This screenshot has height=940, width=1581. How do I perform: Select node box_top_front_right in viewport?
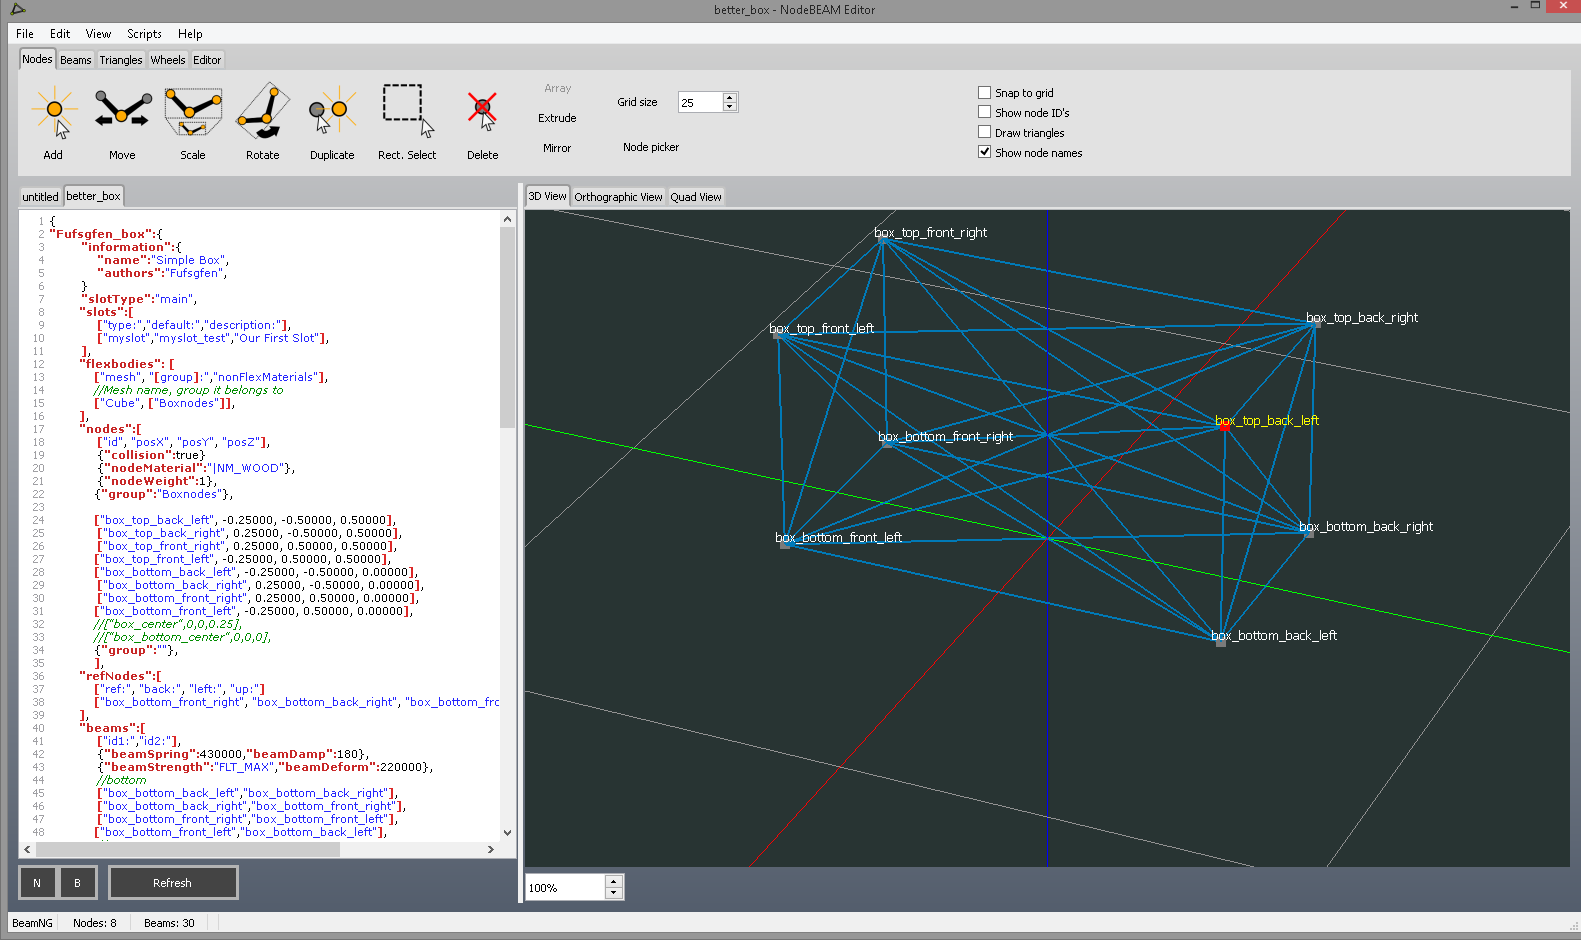882,240
